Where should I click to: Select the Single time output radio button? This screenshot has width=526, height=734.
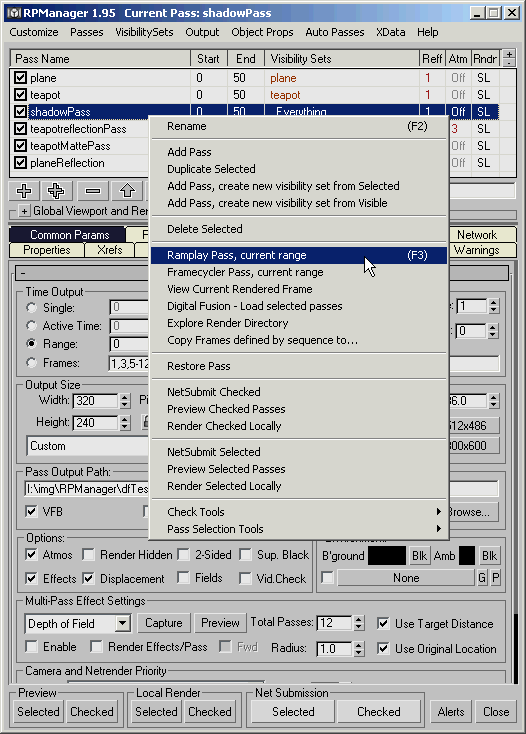coord(31,308)
